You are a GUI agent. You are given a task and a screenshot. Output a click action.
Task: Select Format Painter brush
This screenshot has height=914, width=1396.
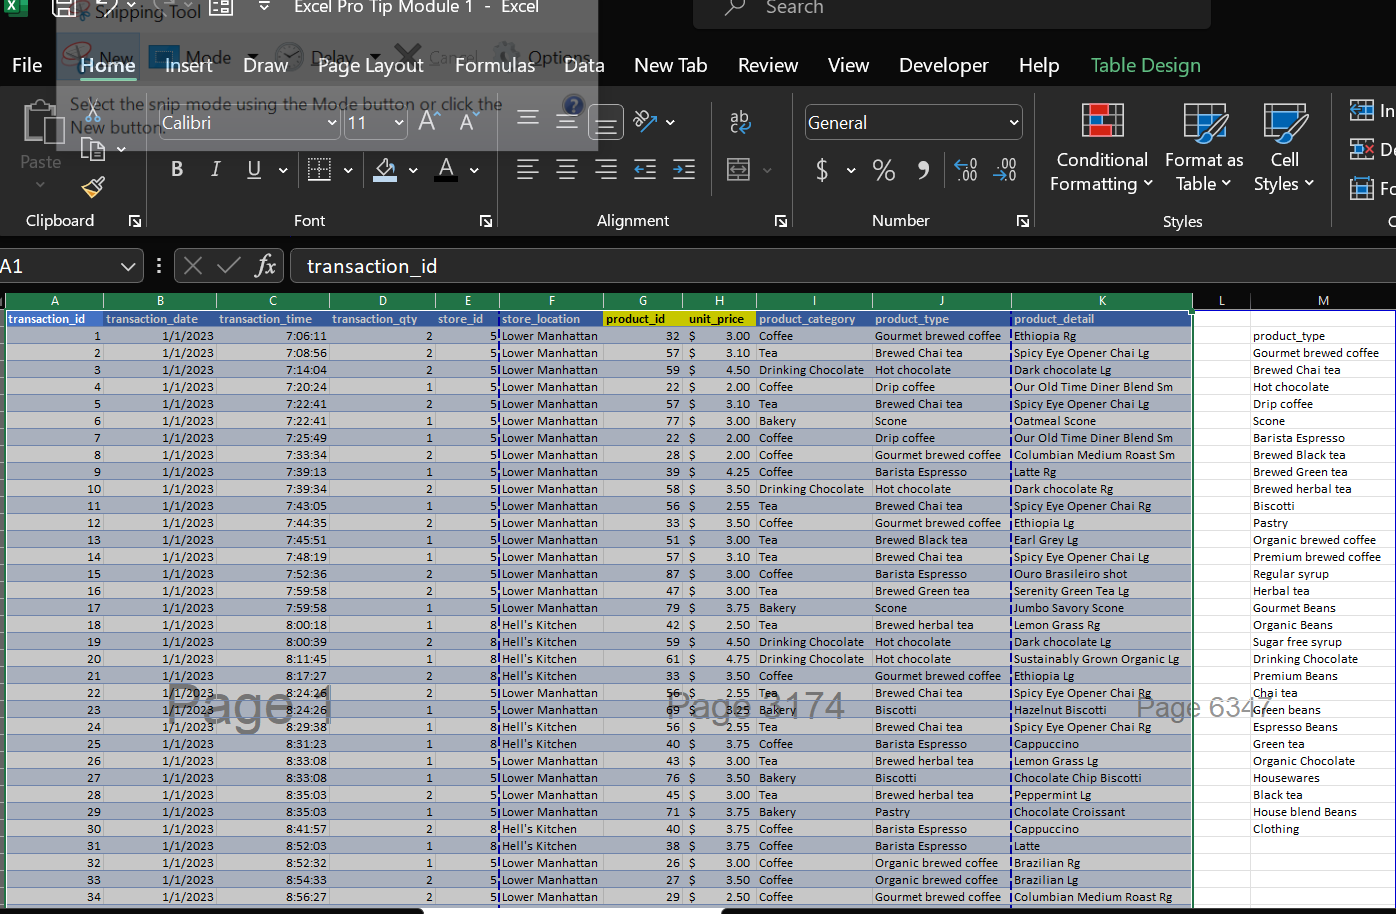tap(94, 186)
